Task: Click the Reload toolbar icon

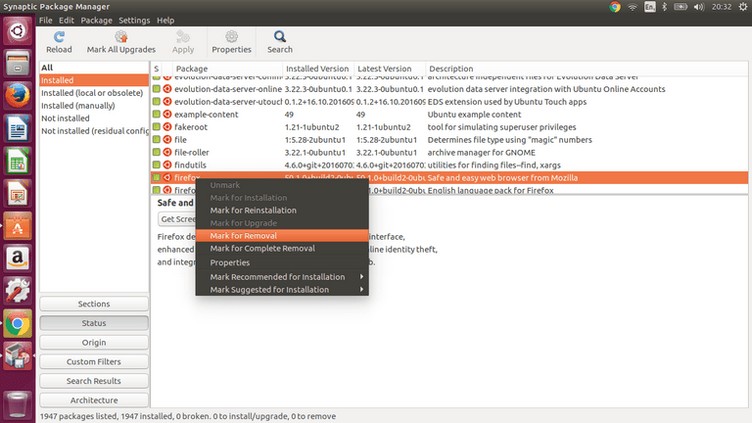Action: pyautogui.click(x=59, y=37)
